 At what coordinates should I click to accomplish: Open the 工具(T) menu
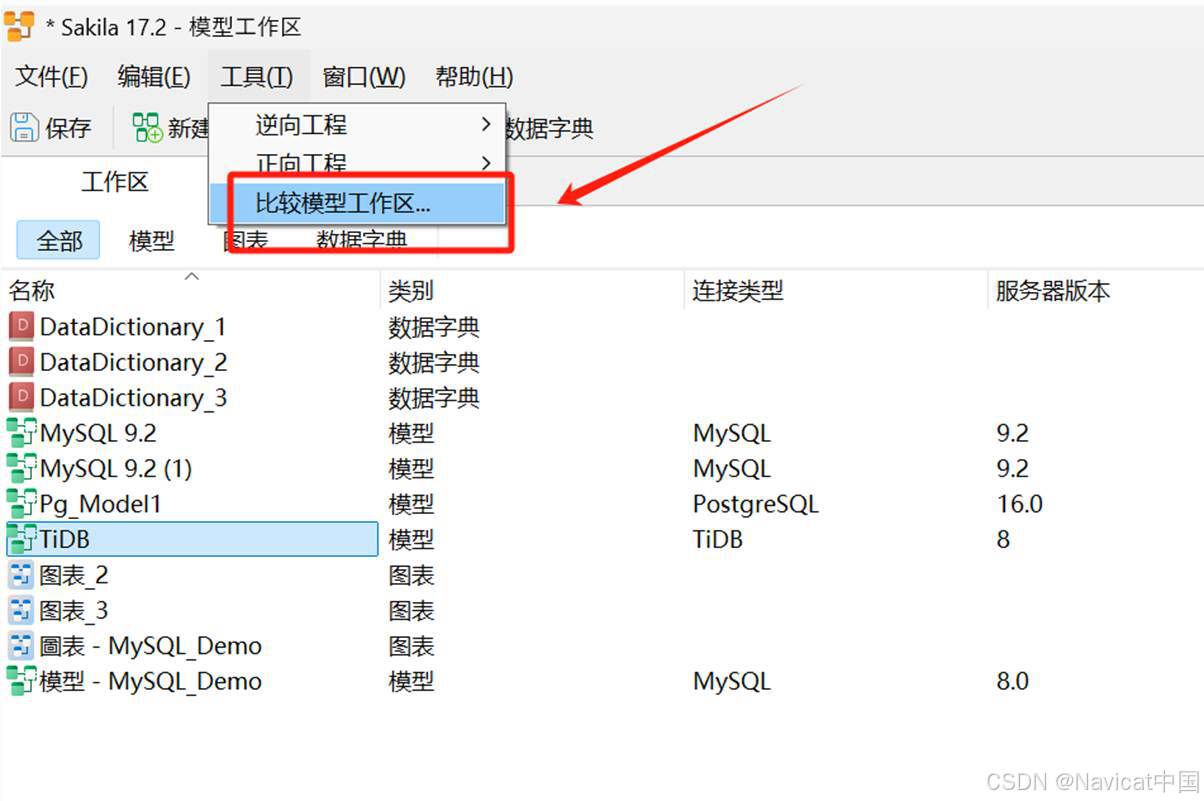(257, 77)
